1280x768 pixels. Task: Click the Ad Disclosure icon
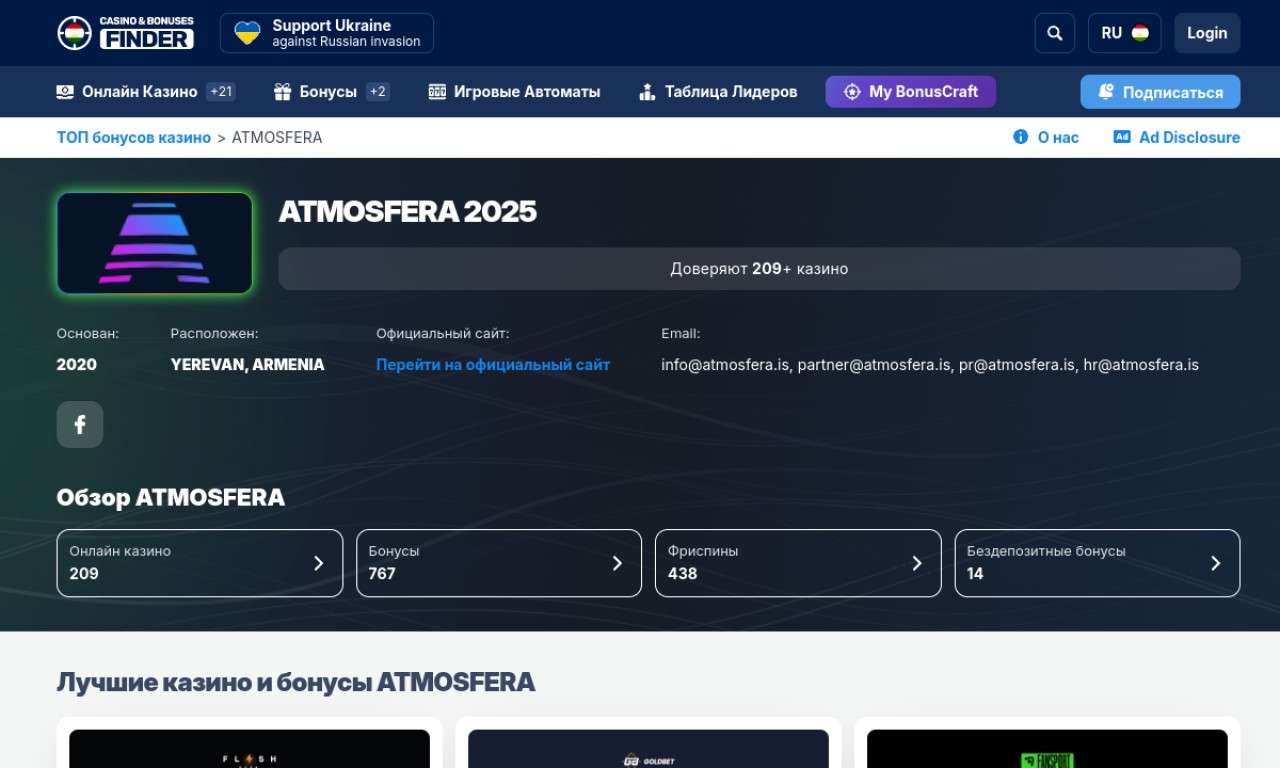(1122, 137)
